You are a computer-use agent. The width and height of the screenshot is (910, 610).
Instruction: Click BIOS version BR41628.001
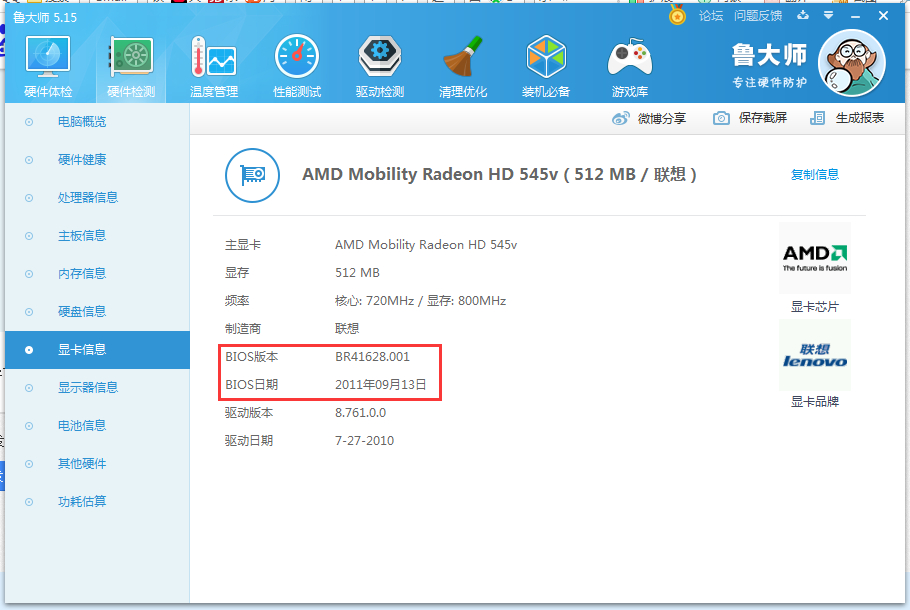[x=372, y=357]
